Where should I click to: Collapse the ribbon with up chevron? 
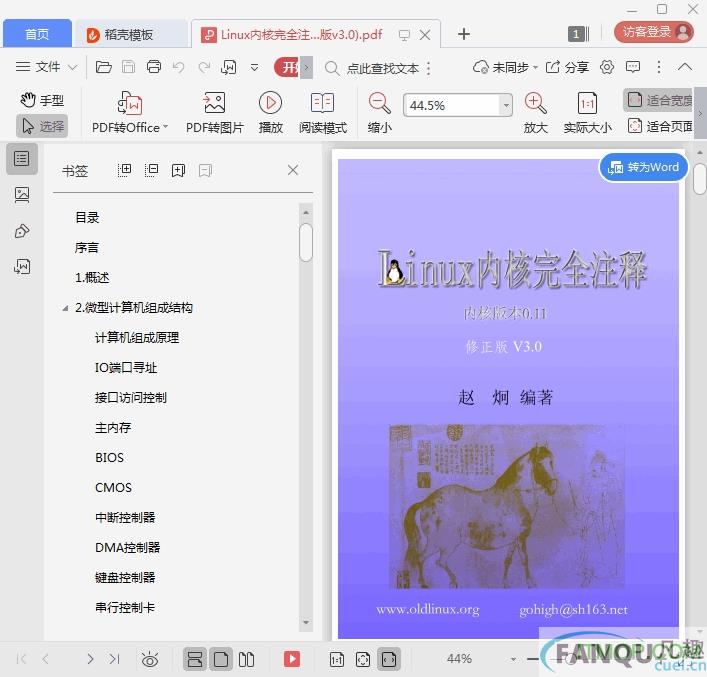coord(685,67)
